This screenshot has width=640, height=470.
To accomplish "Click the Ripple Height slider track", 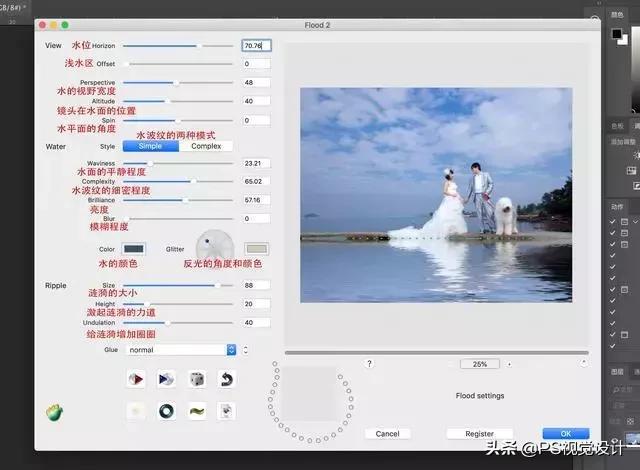I will (178, 304).
